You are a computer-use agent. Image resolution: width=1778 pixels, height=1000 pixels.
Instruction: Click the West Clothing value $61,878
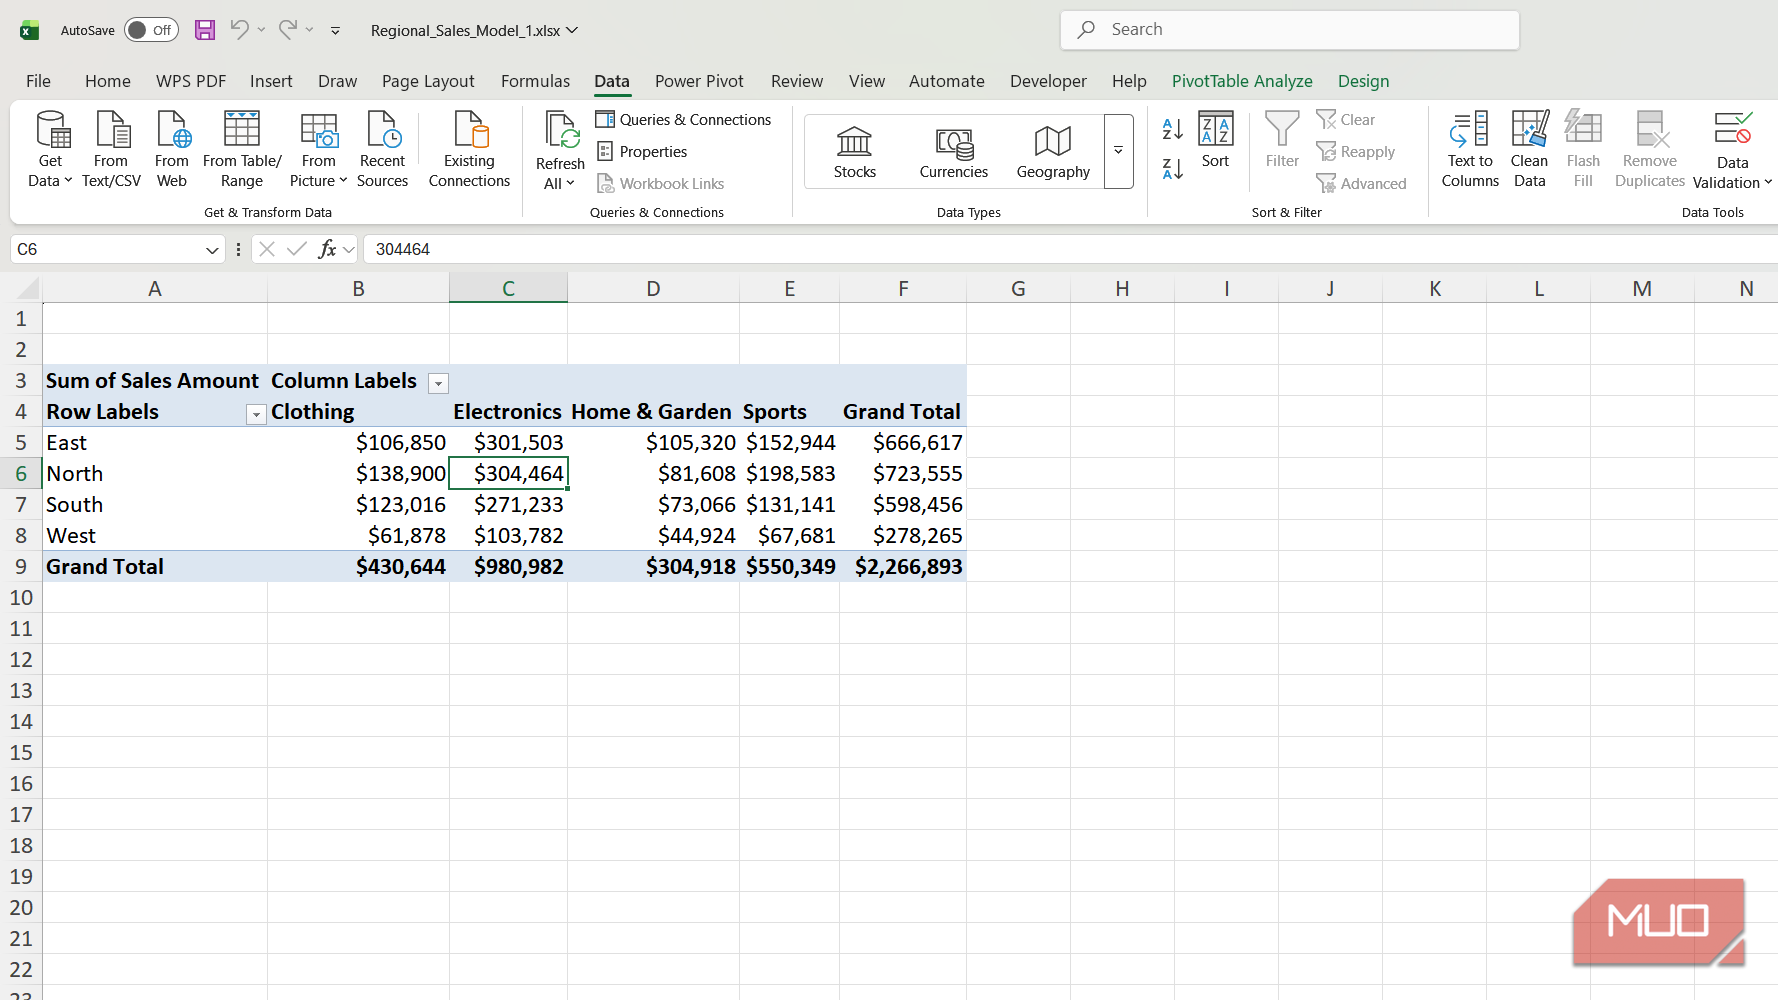(x=358, y=536)
